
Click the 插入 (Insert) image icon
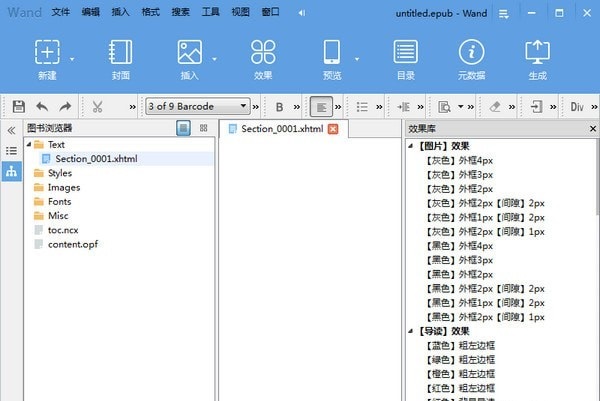pyautogui.click(x=189, y=52)
